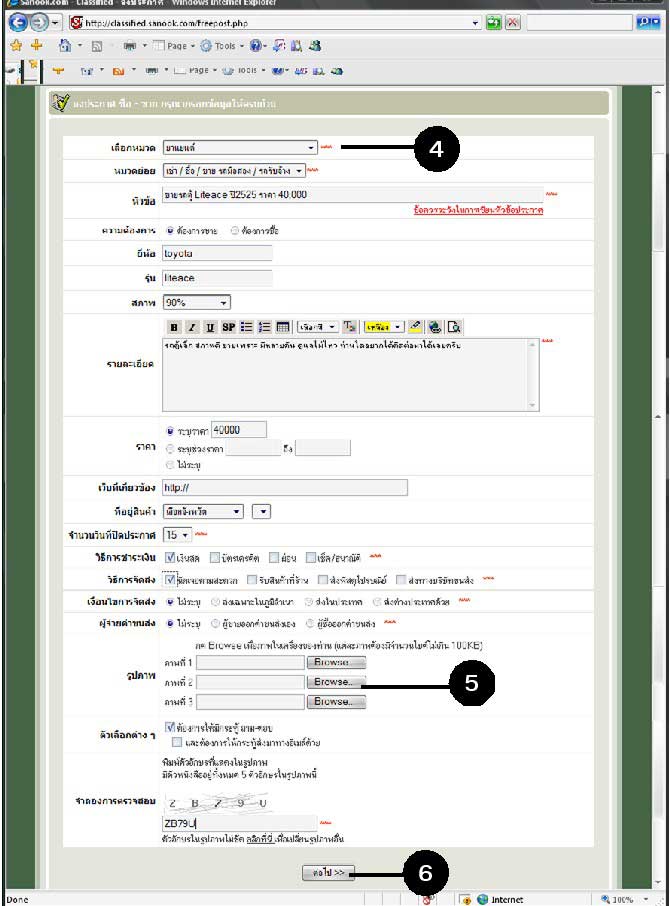The image size is (670, 906).
Task: Click the Help question-mark icon in upper row
Action: point(256,46)
